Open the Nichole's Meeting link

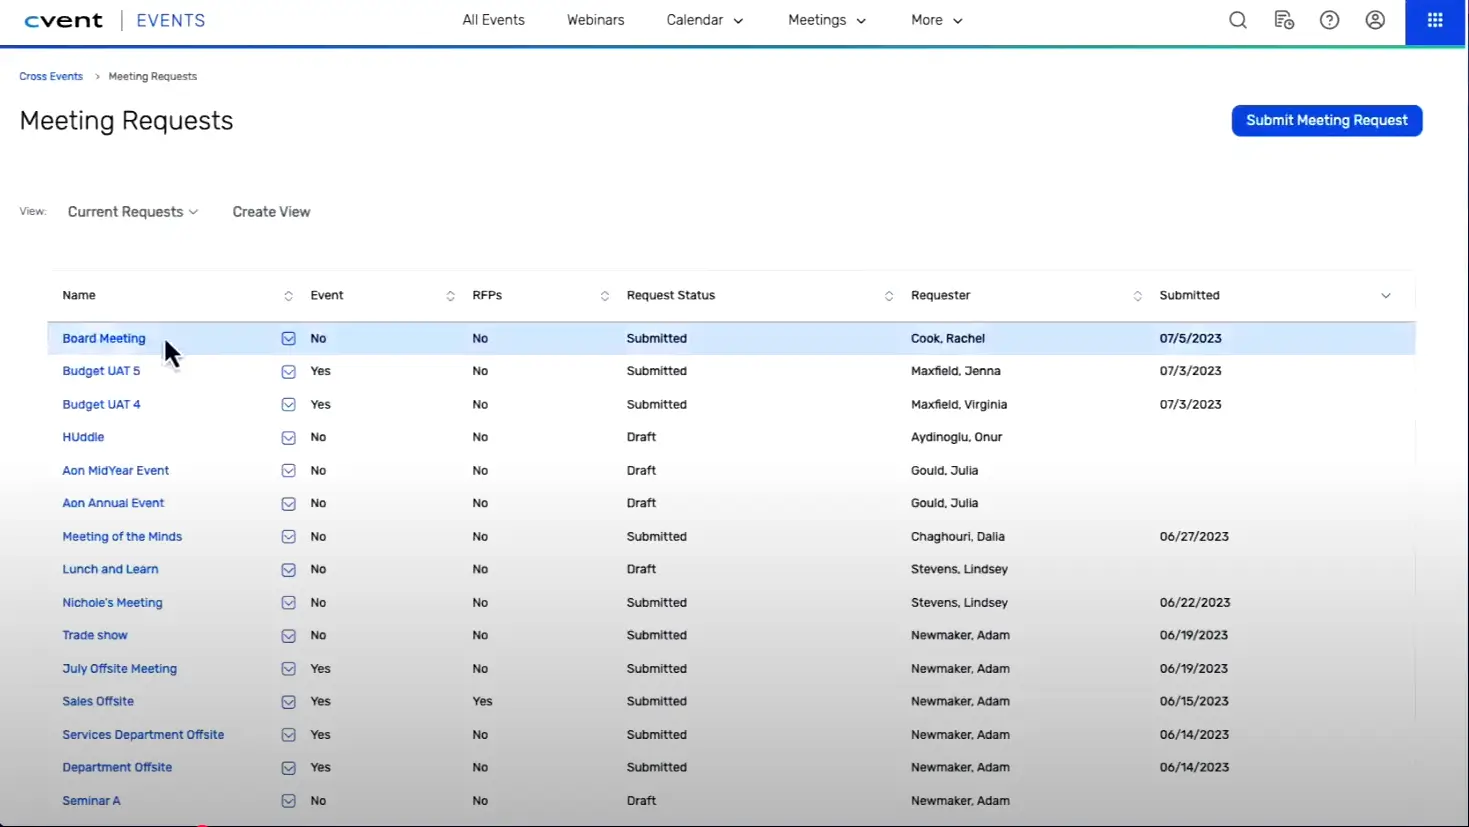tap(112, 602)
